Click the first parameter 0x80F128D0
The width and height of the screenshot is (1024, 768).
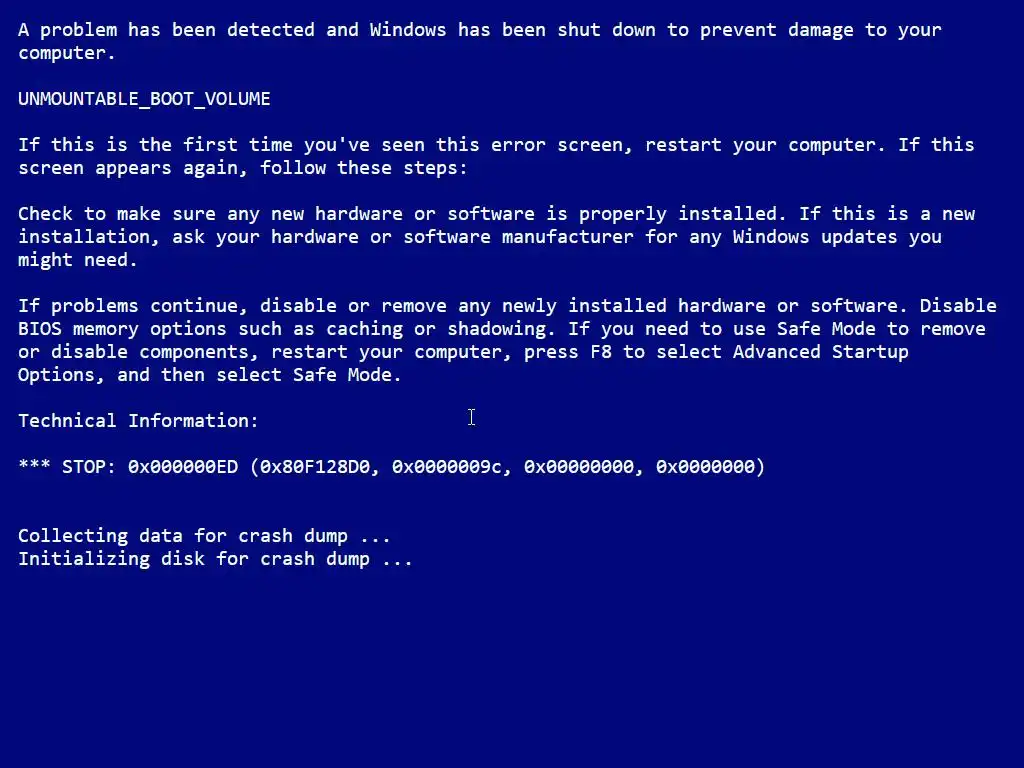click(x=315, y=466)
